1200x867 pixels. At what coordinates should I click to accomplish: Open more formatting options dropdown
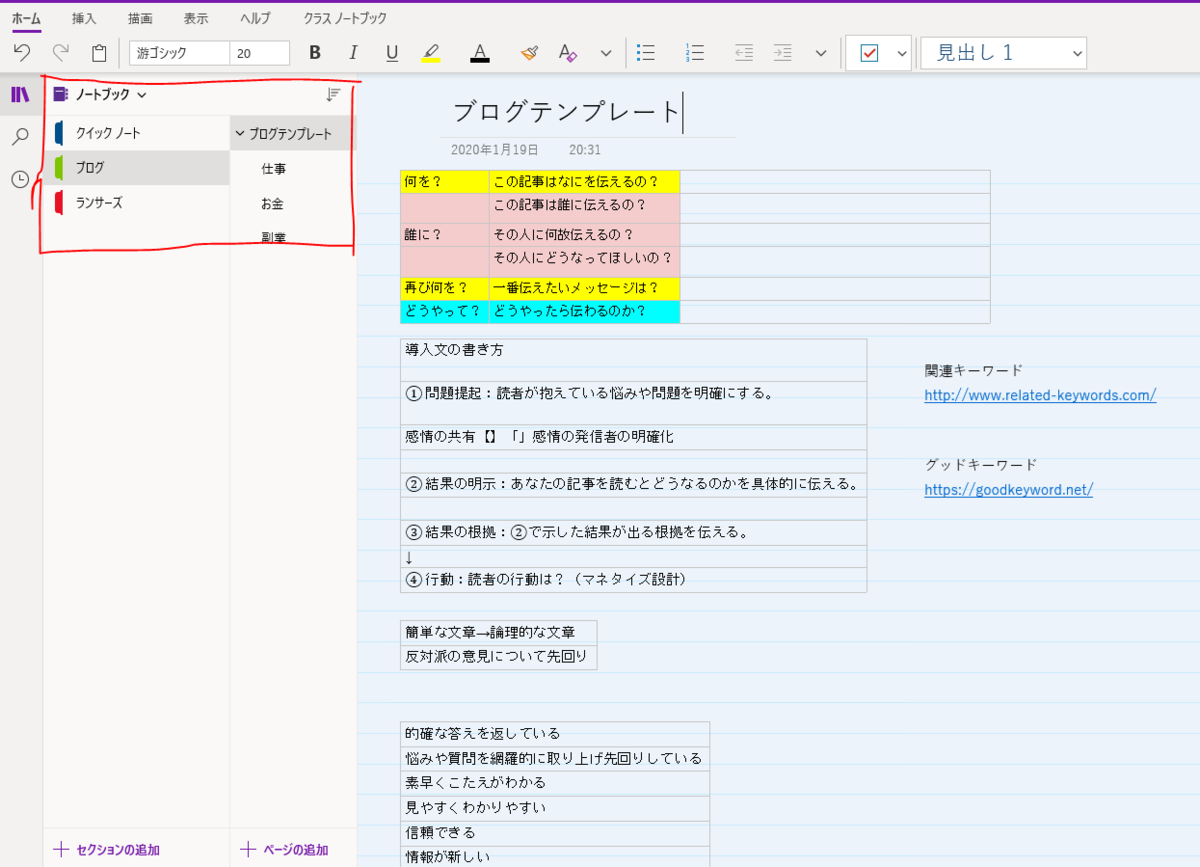click(605, 53)
